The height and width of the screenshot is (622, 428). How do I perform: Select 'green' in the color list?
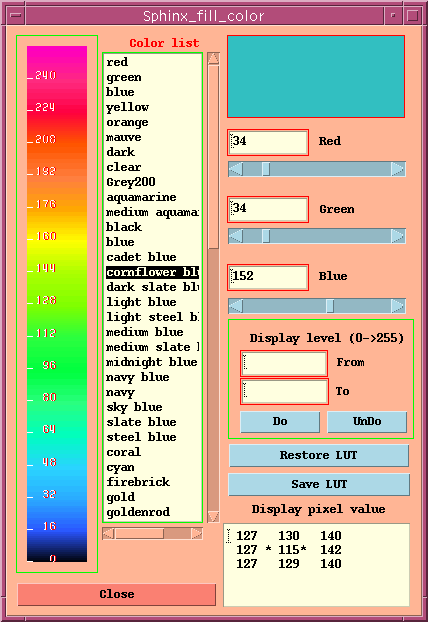click(x=152, y=77)
